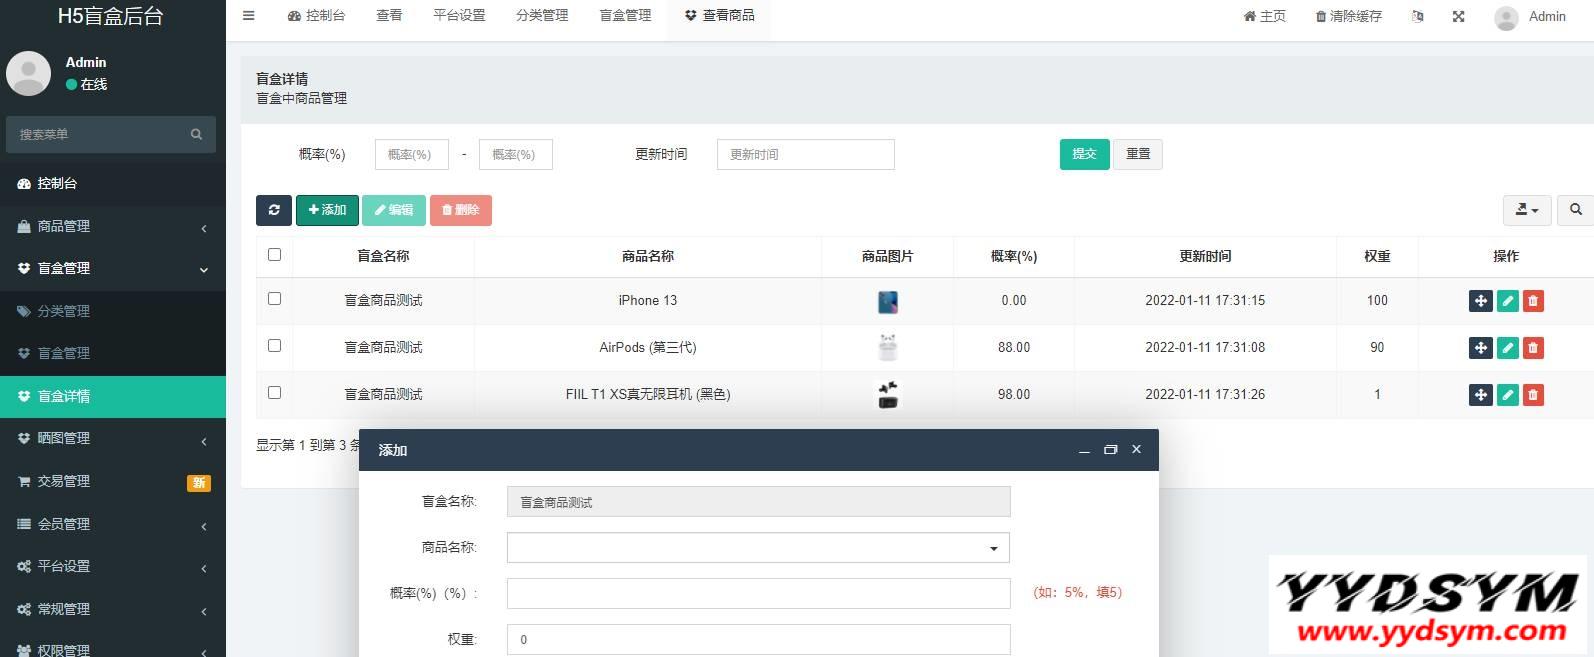Click the drag-move icon in the FIIL T1 XS row
1594x657 pixels.
(1480, 395)
